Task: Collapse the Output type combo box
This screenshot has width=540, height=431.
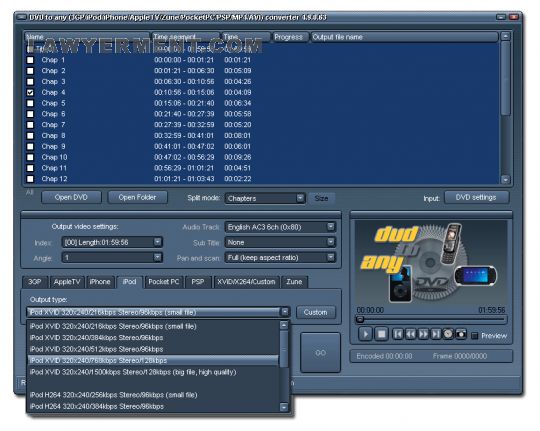Action: pos(284,312)
